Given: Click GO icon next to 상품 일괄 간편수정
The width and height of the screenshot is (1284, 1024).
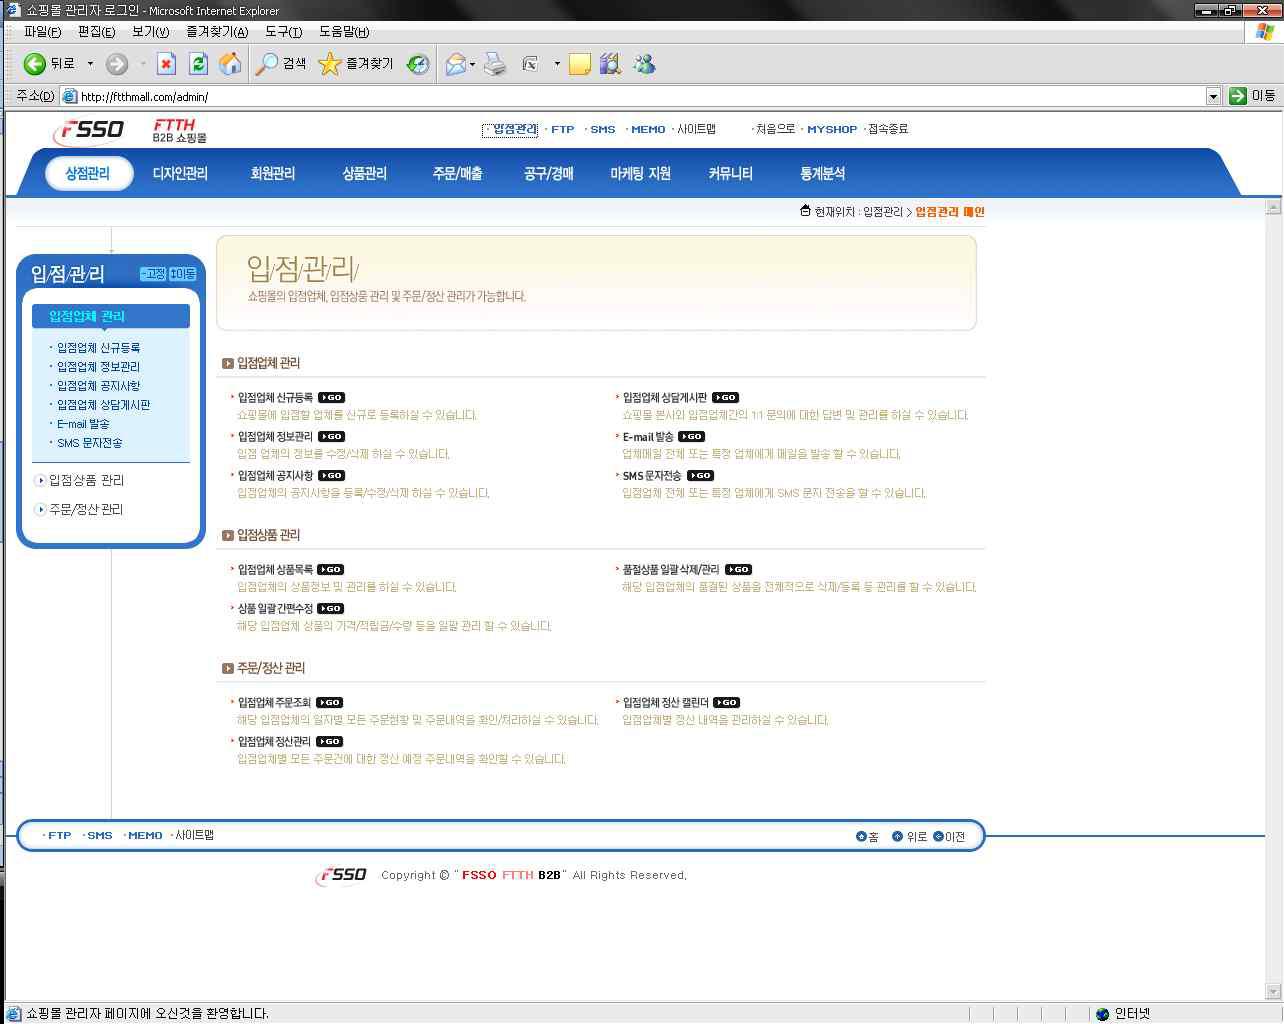Looking at the screenshot, I should coord(330,609).
